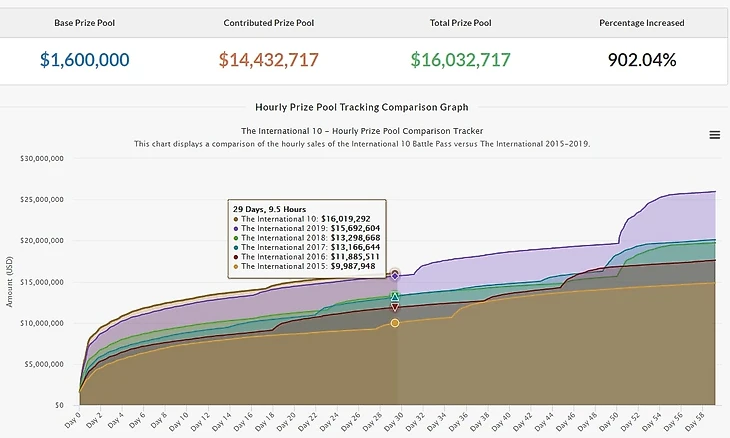The image size is (730, 438).
Task: Click the Total Prize Pool value $16,032,717
Action: click(460, 60)
